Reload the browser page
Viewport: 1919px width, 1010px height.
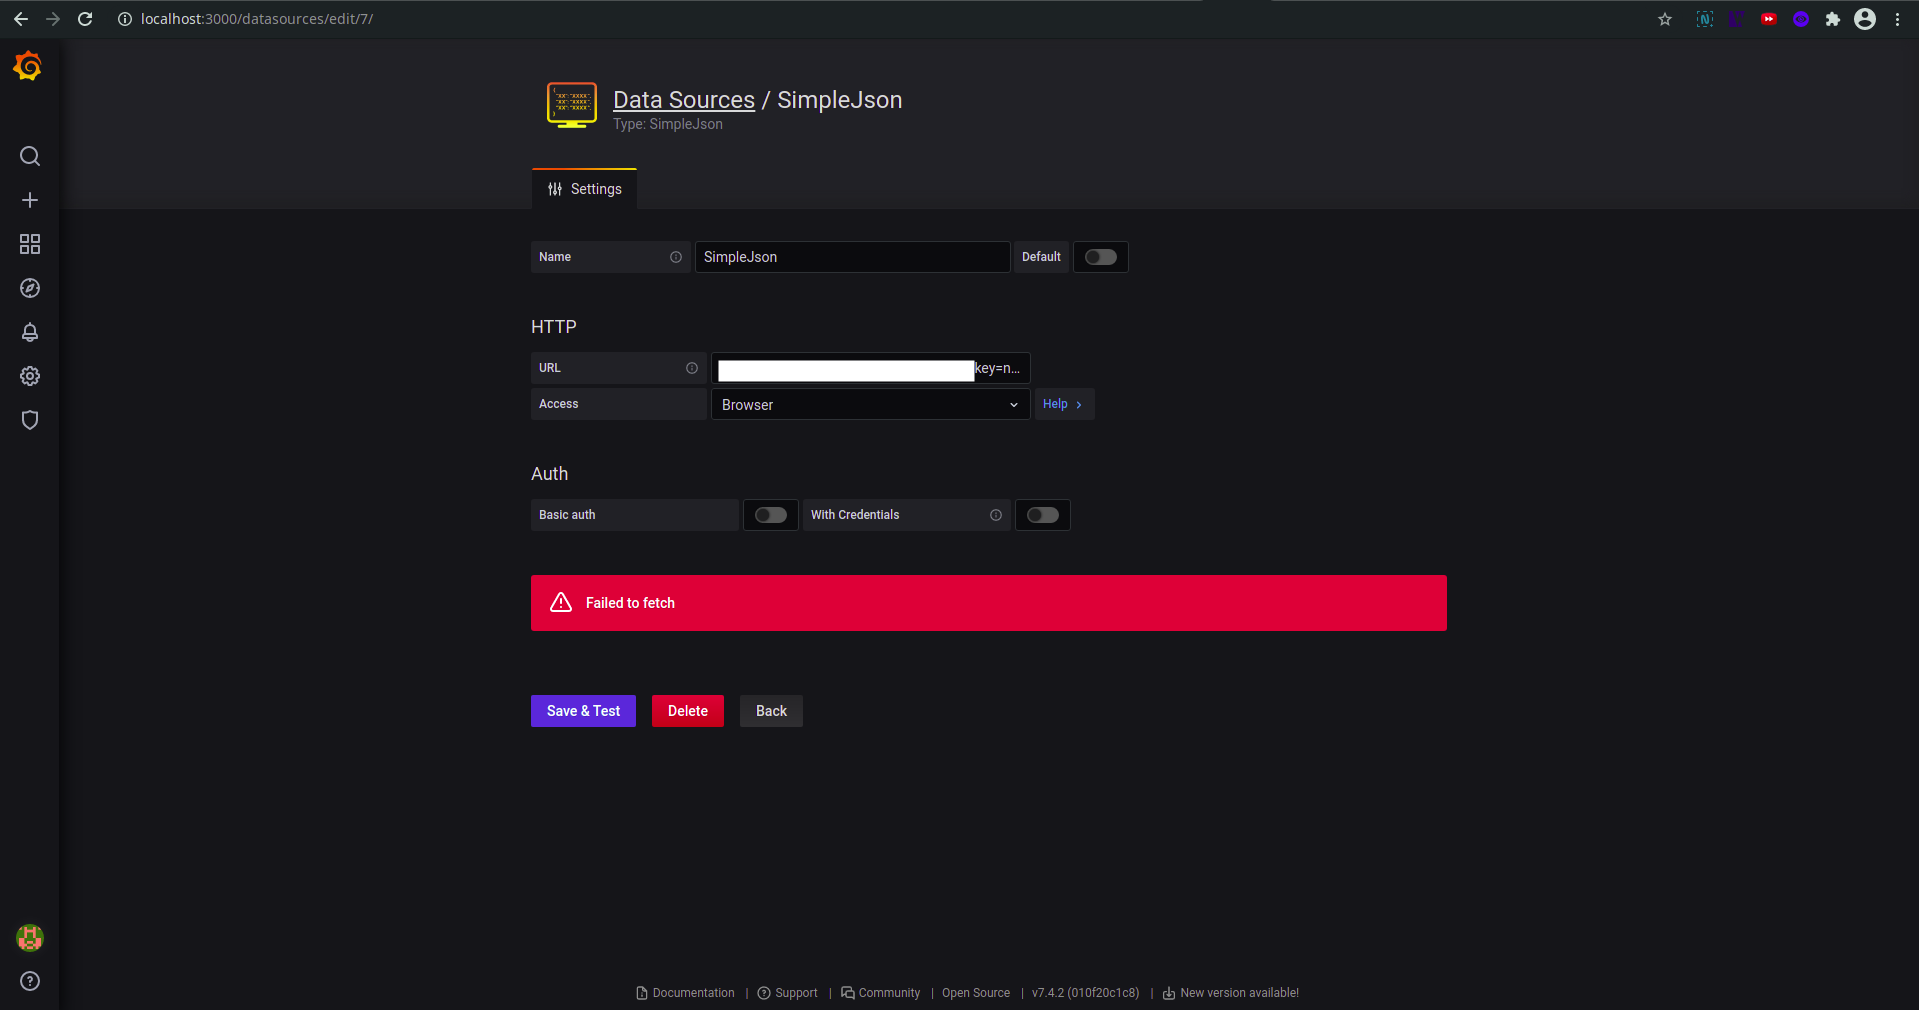click(85, 19)
